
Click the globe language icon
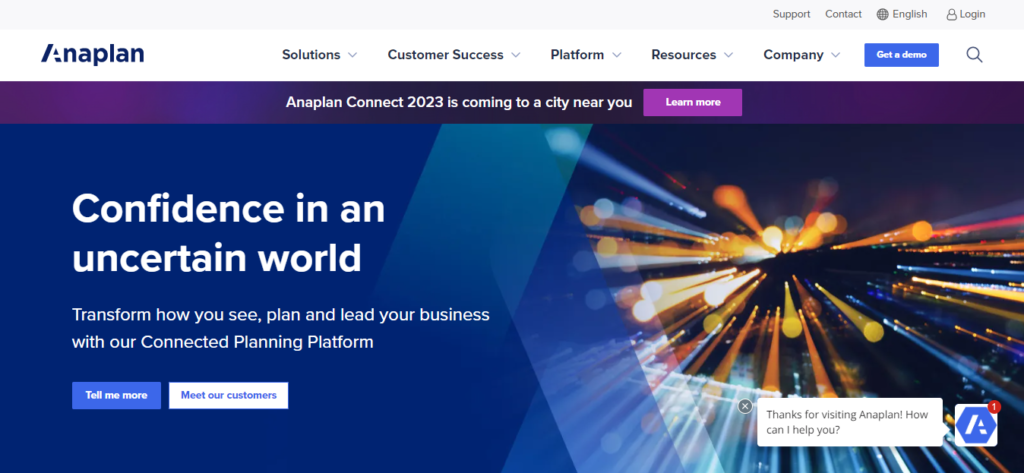(882, 14)
